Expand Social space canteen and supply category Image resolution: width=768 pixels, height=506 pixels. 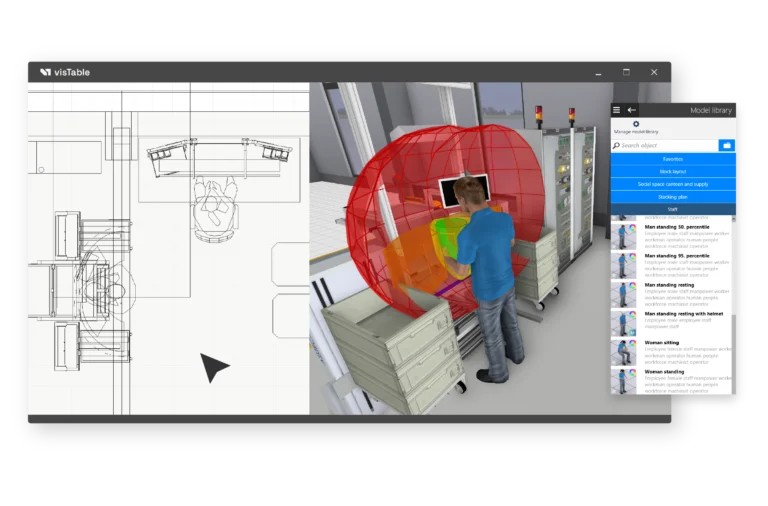(673, 184)
